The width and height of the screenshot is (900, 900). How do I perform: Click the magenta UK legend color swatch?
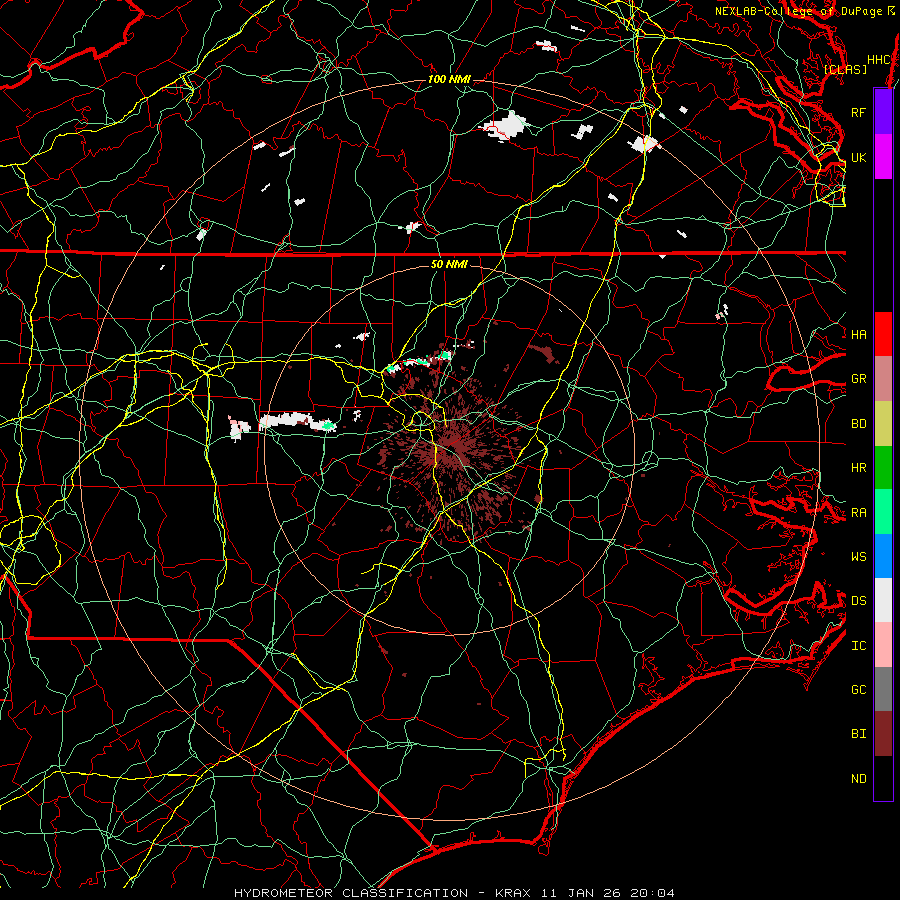[x=883, y=157]
